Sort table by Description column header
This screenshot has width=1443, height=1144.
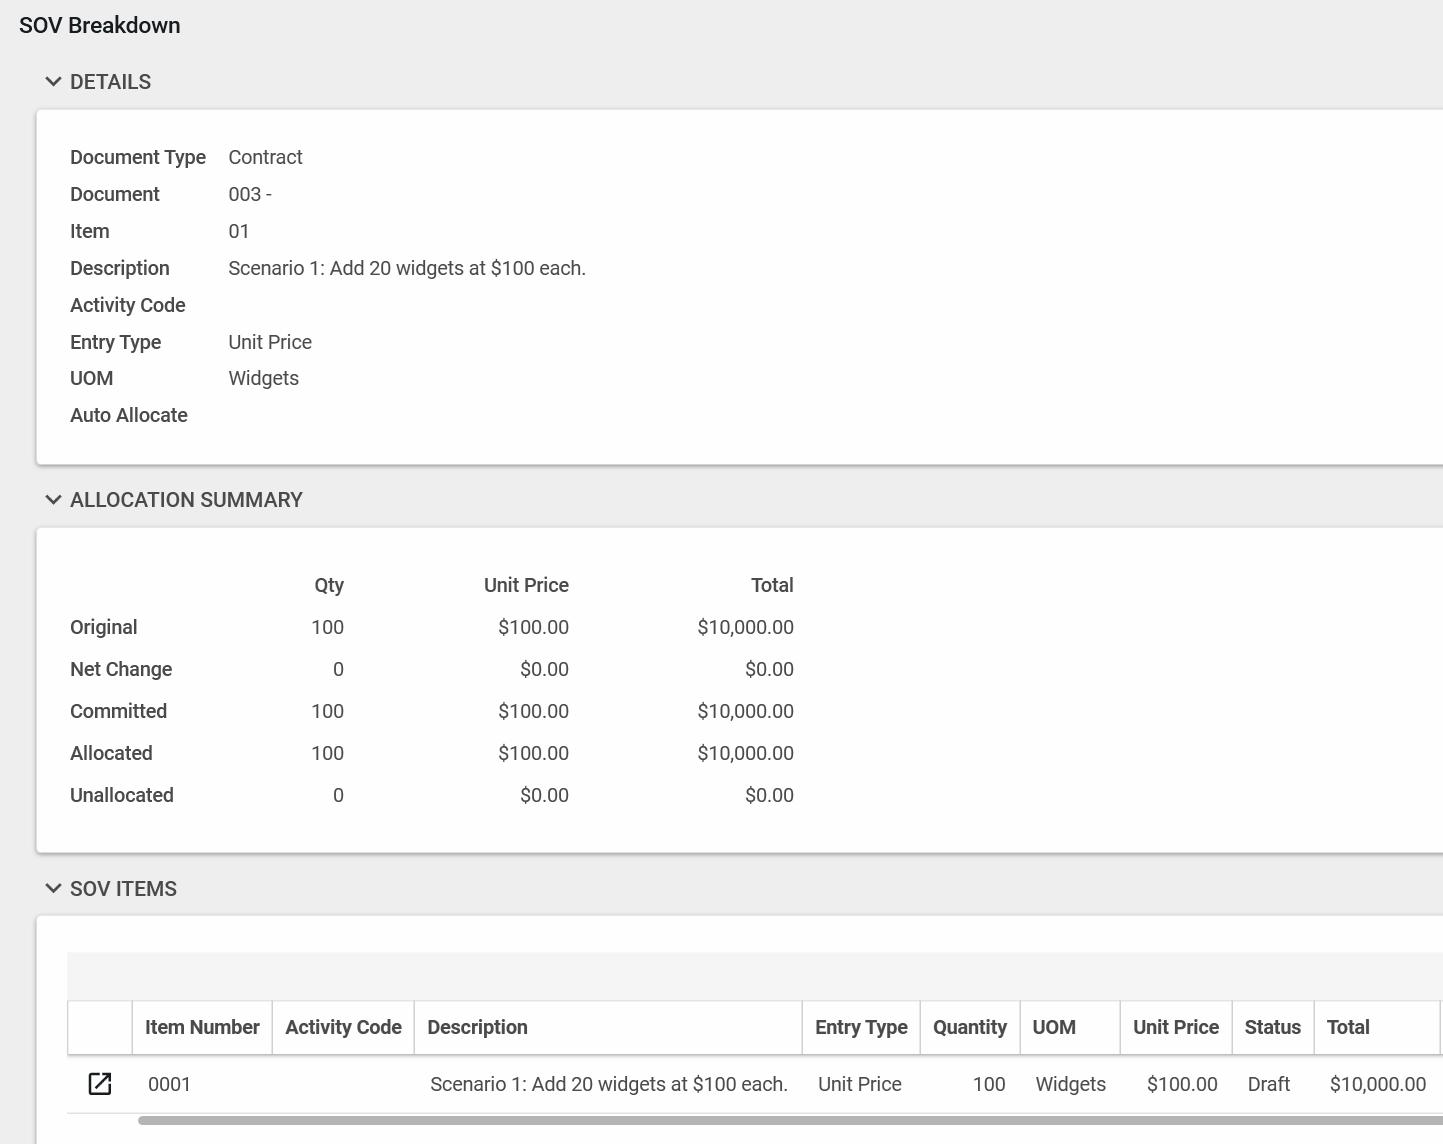click(x=477, y=1027)
